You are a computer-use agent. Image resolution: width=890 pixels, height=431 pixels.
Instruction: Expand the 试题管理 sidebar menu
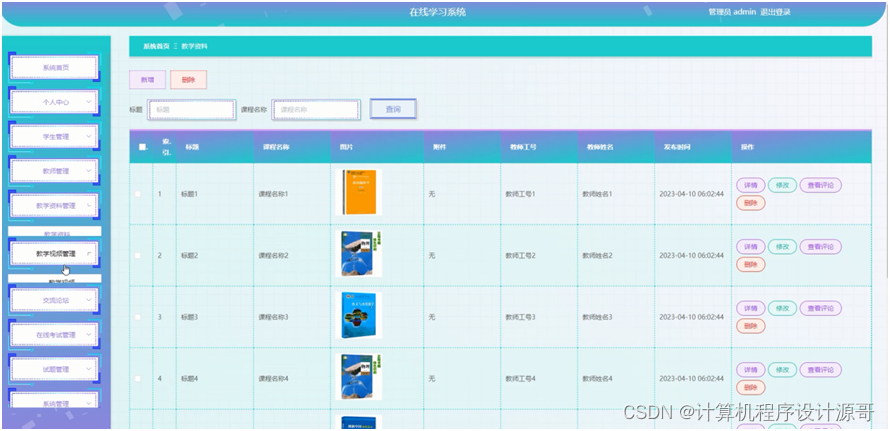(54, 369)
